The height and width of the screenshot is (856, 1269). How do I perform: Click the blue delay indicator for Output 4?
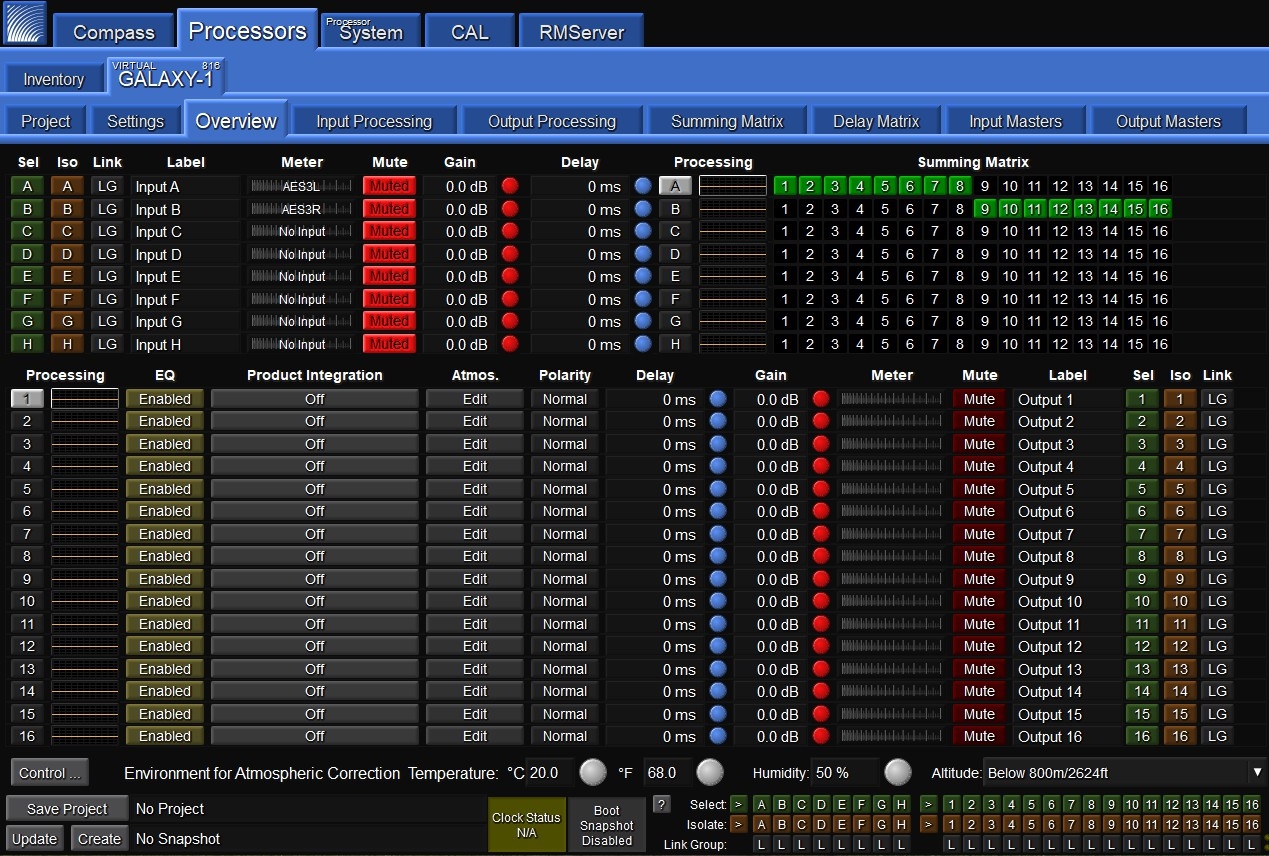coord(717,466)
